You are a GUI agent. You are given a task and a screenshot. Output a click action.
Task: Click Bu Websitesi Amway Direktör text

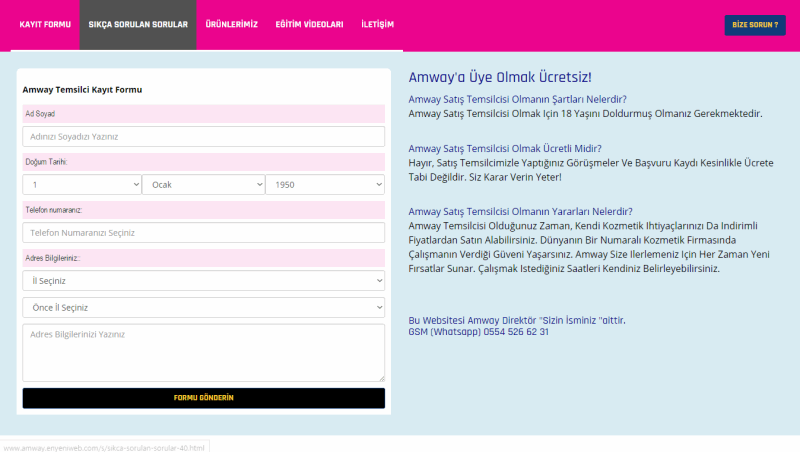[517, 320]
